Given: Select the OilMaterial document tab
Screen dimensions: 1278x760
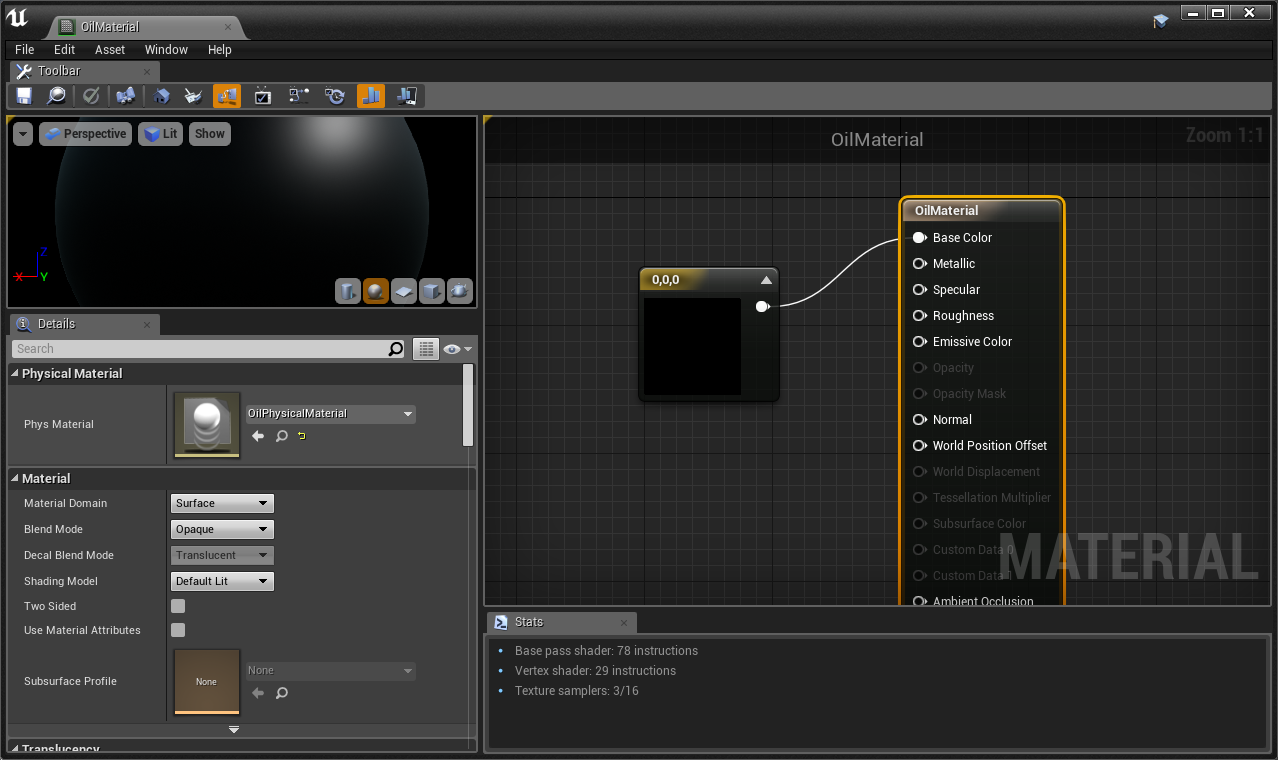Looking at the screenshot, I should (145, 27).
